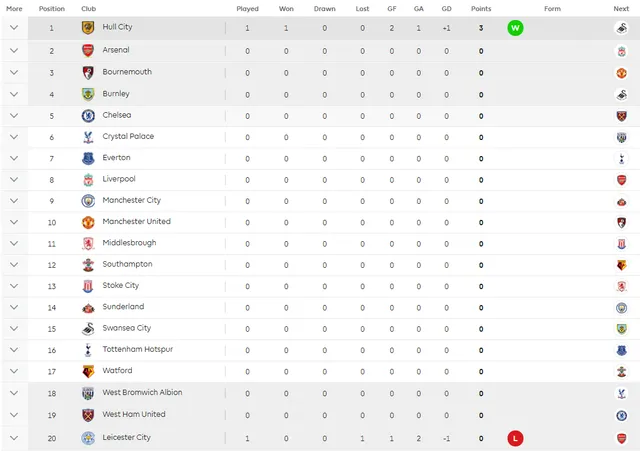This screenshot has width=640, height=451.
Task: Click Hull City's green W form badge
Action: click(x=515, y=28)
